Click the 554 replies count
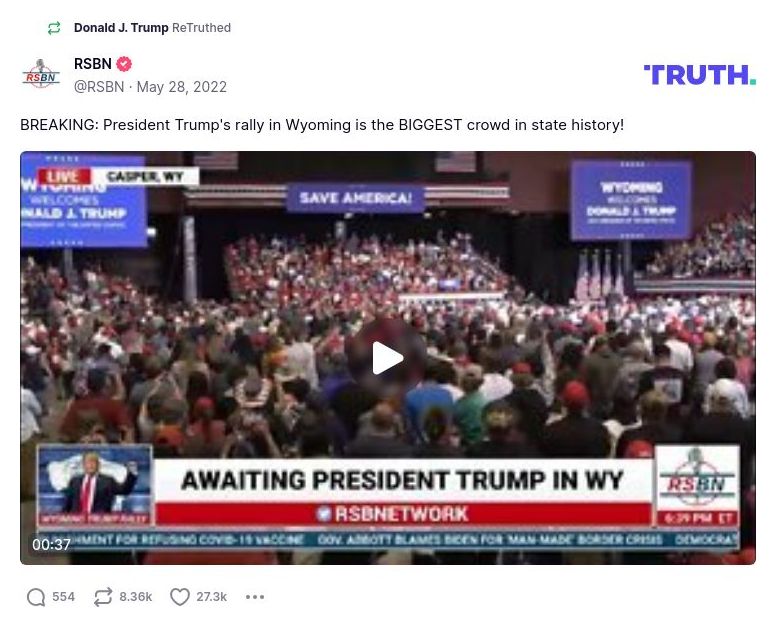777x627 pixels. [x=63, y=597]
